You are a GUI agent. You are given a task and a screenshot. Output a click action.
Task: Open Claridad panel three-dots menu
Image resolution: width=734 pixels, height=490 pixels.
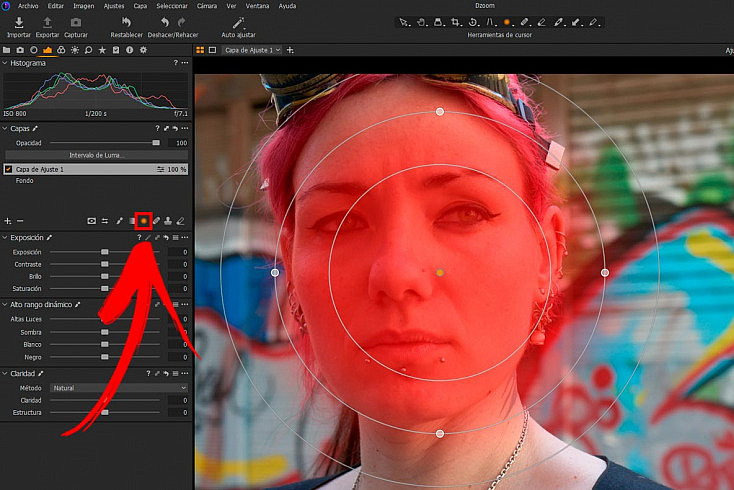[x=185, y=373]
